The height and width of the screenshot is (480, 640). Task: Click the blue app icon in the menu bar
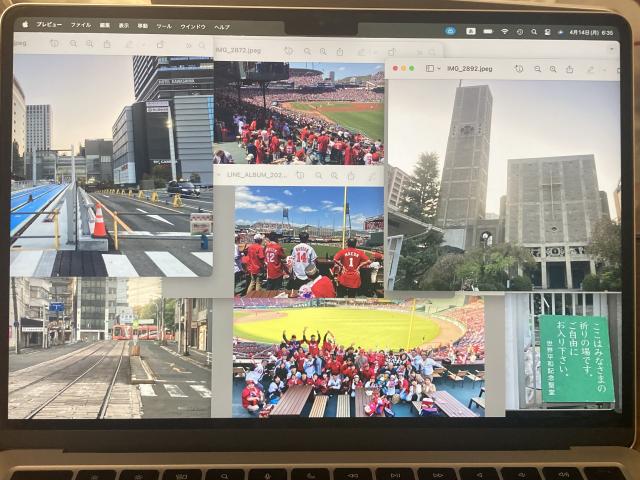450,31
